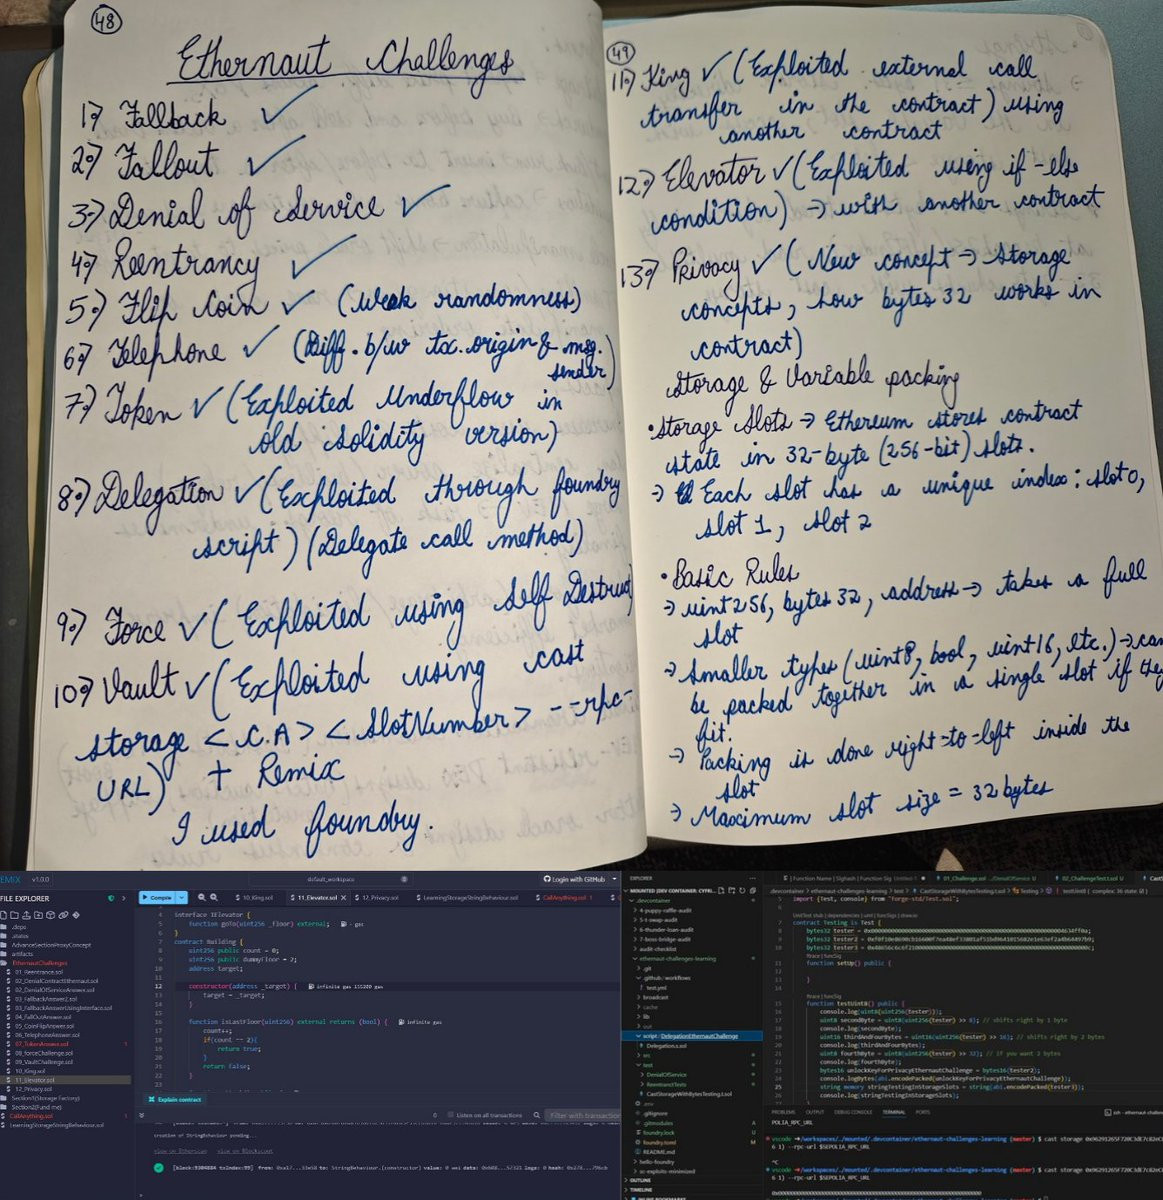Create a new folder in Remix File Explorer
The height and width of the screenshot is (1200, 1163).
click(14, 915)
